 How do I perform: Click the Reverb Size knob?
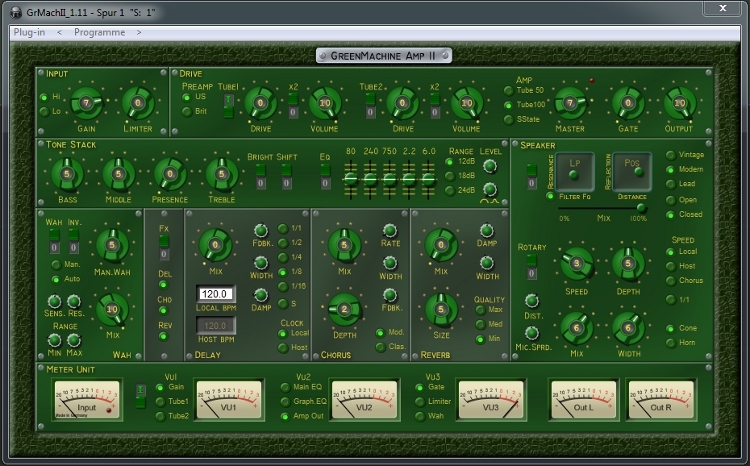pyautogui.click(x=440, y=309)
